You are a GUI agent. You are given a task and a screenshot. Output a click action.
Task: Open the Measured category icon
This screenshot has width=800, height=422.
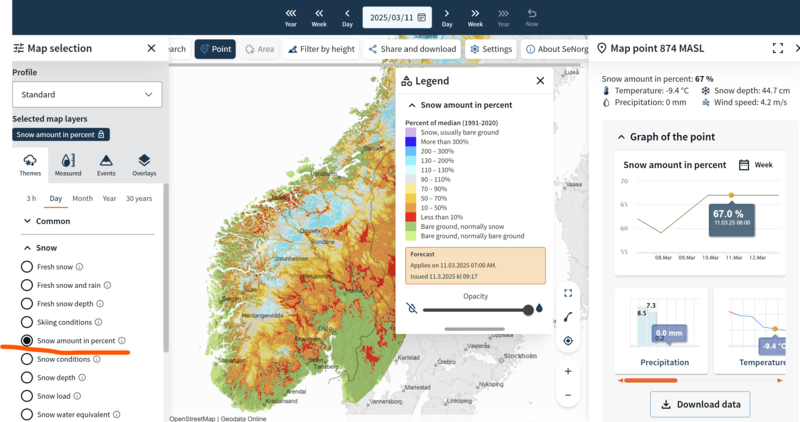tap(68, 165)
